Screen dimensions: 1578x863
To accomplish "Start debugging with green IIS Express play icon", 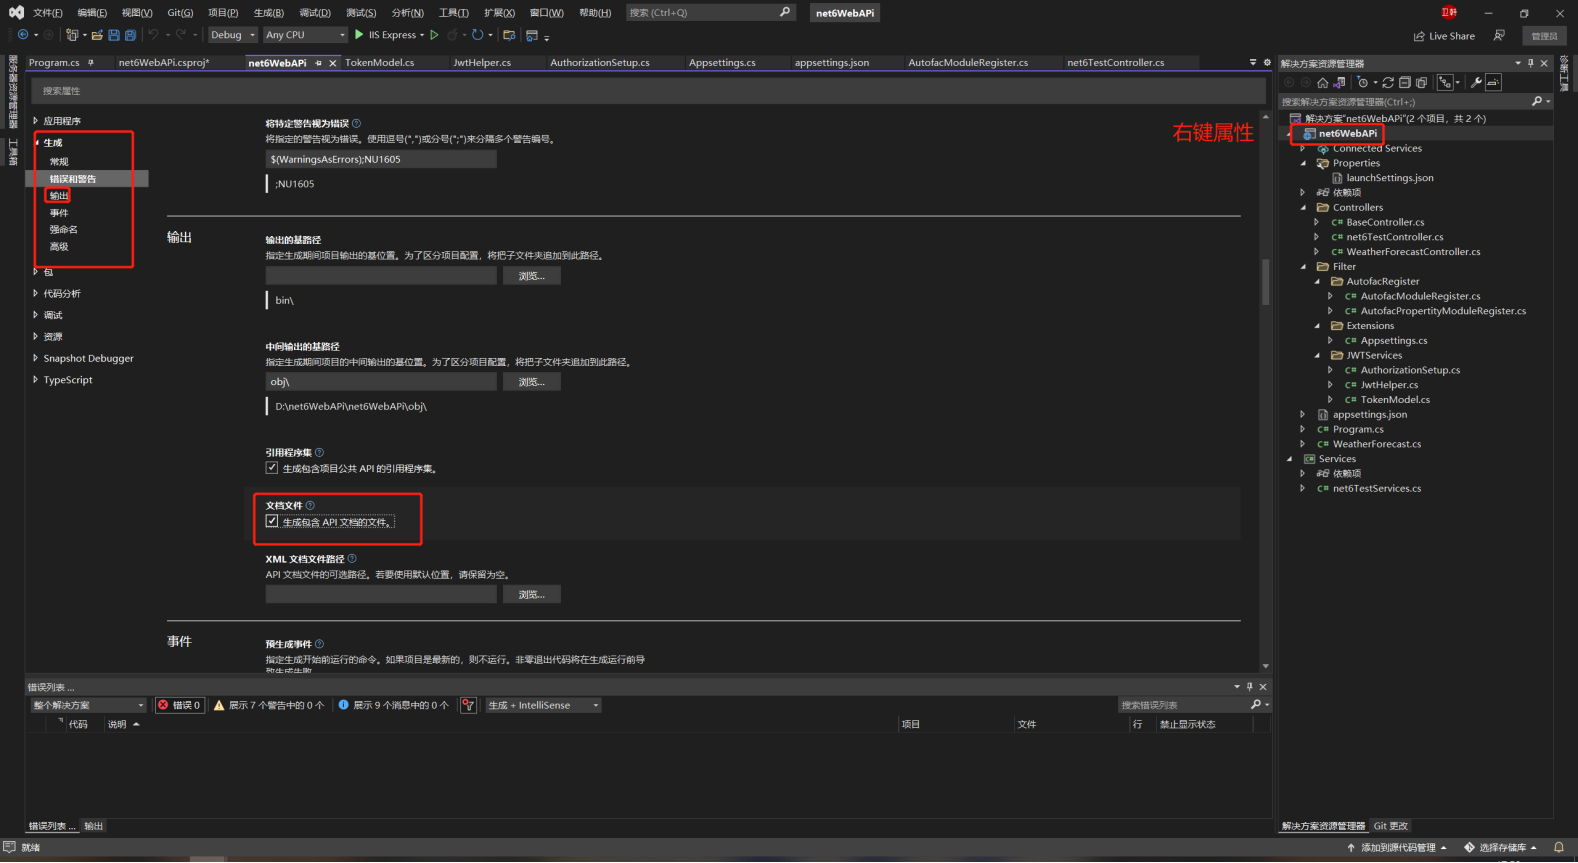I will pyautogui.click(x=359, y=35).
